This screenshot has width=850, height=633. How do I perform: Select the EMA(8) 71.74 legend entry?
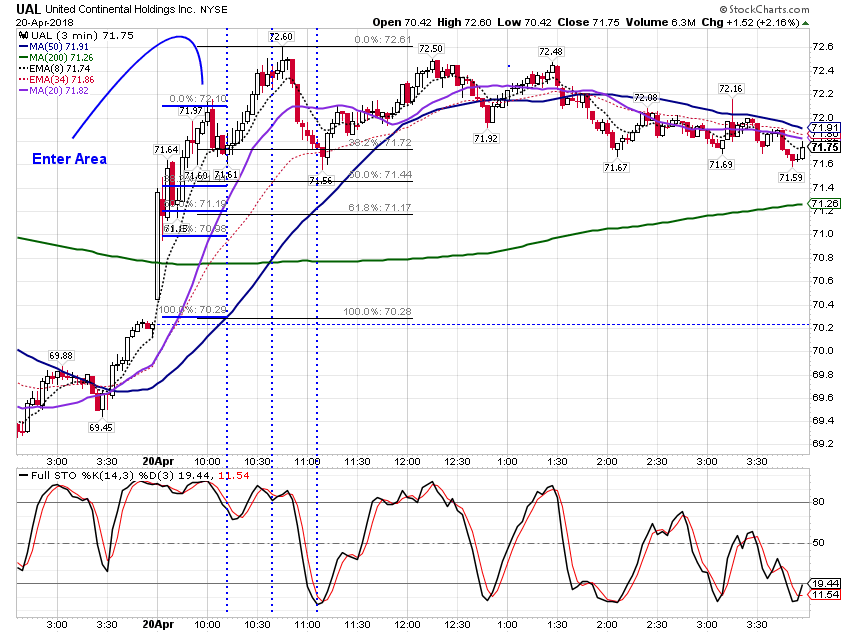(x=55, y=68)
